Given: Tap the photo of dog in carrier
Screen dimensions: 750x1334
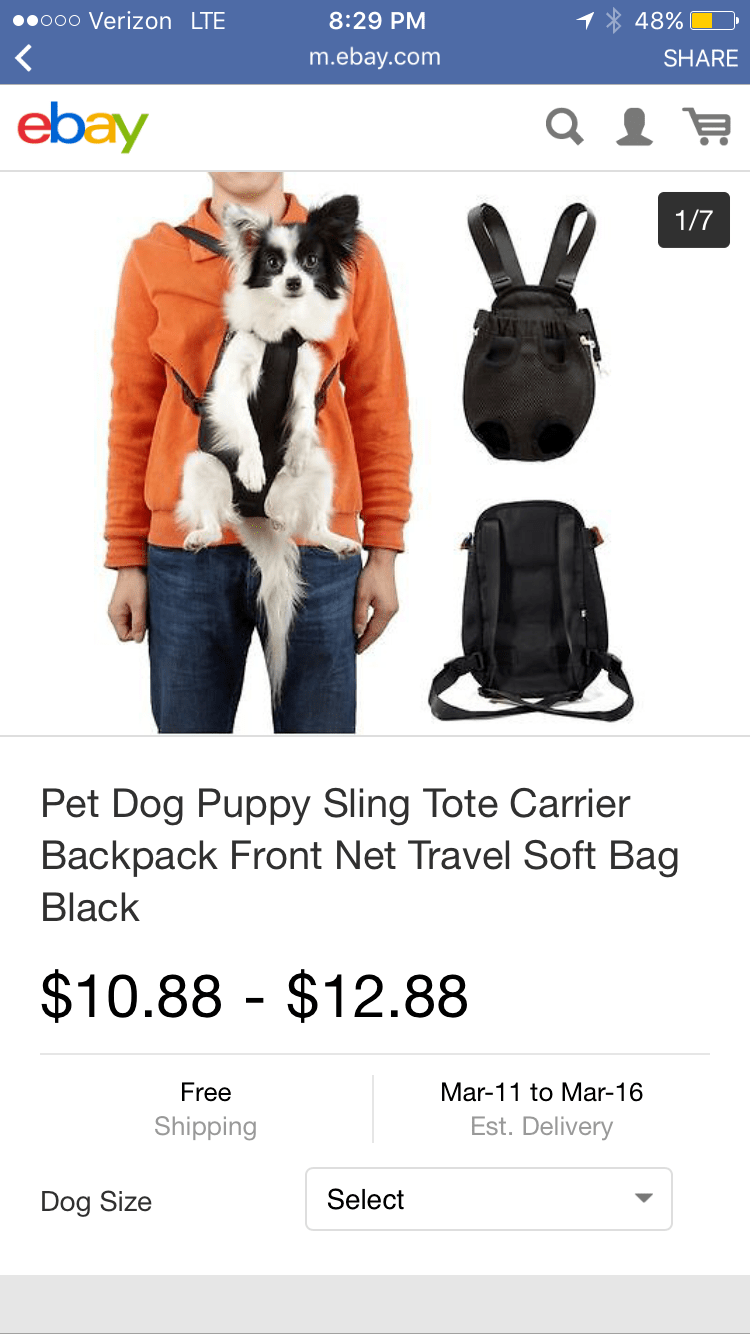Looking at the screenshot, I should 259,453.
